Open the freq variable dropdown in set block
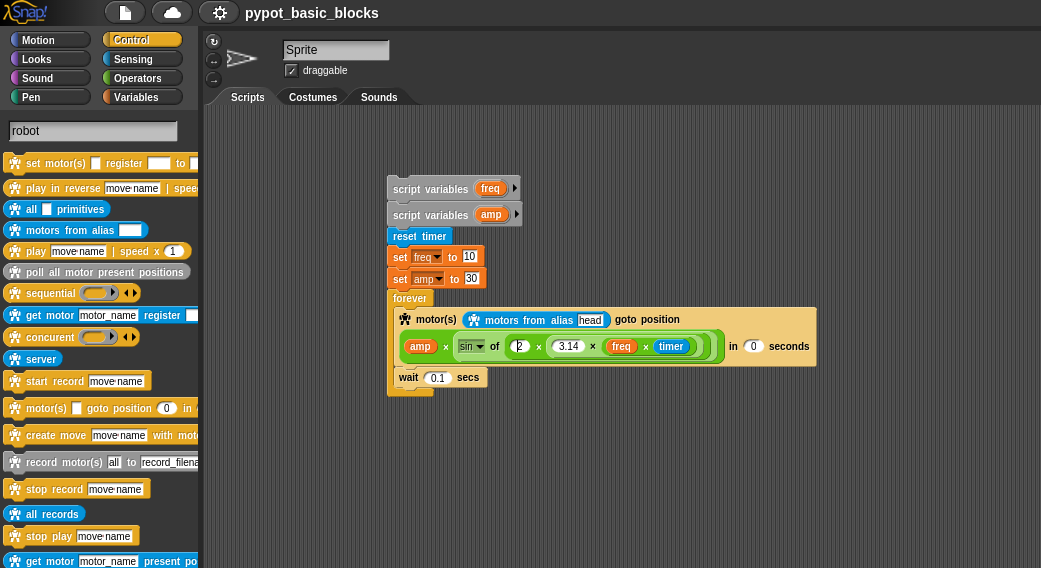 tap(437, 257)
